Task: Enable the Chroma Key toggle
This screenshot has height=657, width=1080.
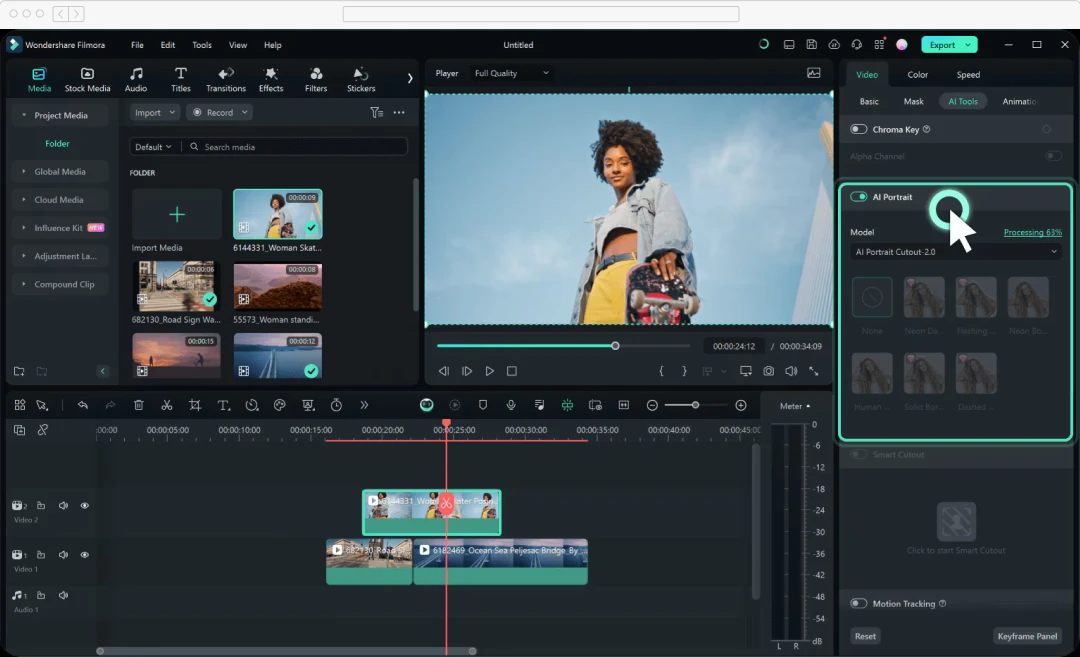Action: (858, 129)
